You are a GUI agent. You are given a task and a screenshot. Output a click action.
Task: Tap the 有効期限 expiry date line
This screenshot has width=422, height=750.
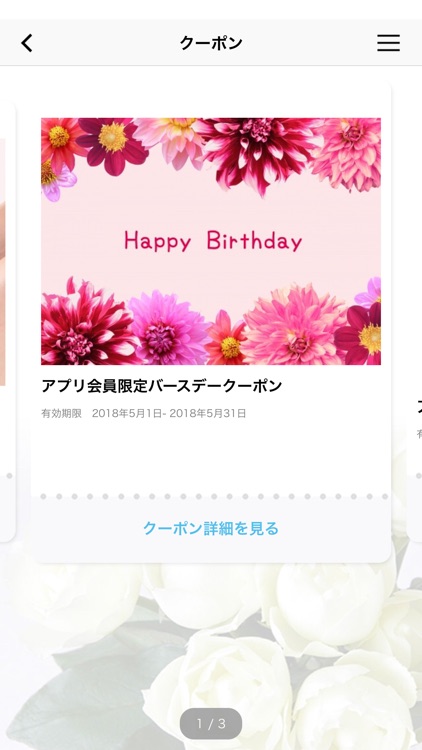tap(144, 413)
